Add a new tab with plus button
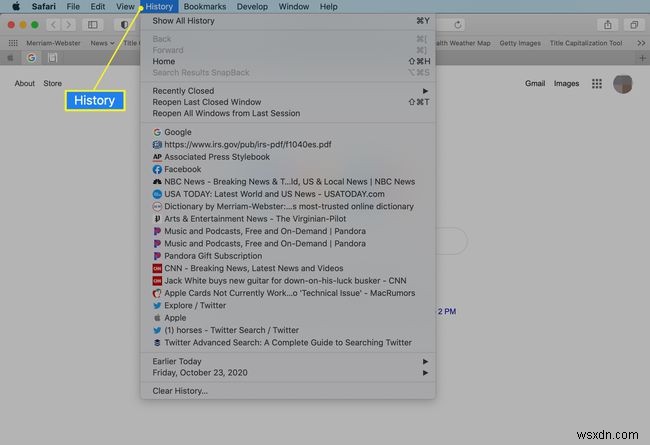 pyautogui.click(x=642, y=58)
